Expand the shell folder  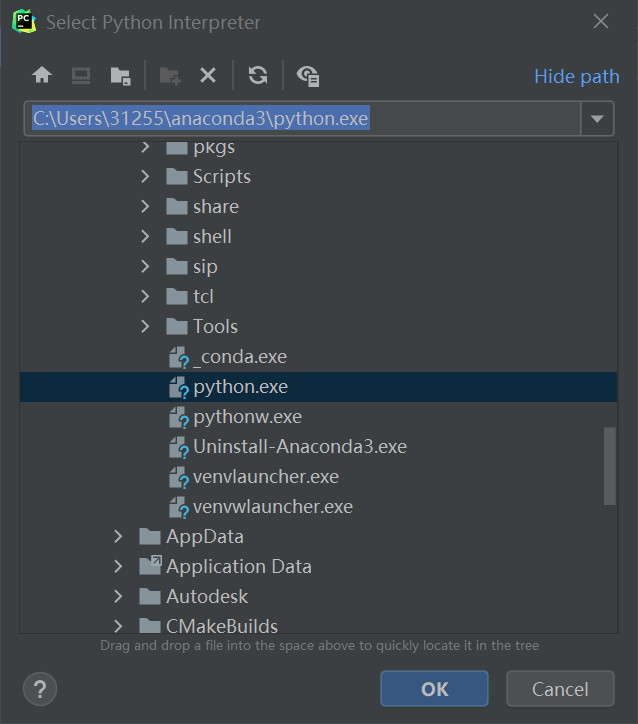click(x=145, y=236)
